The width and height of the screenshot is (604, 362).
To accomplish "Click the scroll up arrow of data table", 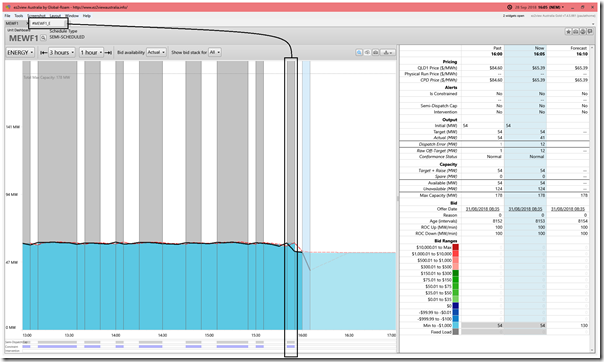I will [x=592, y=48].
